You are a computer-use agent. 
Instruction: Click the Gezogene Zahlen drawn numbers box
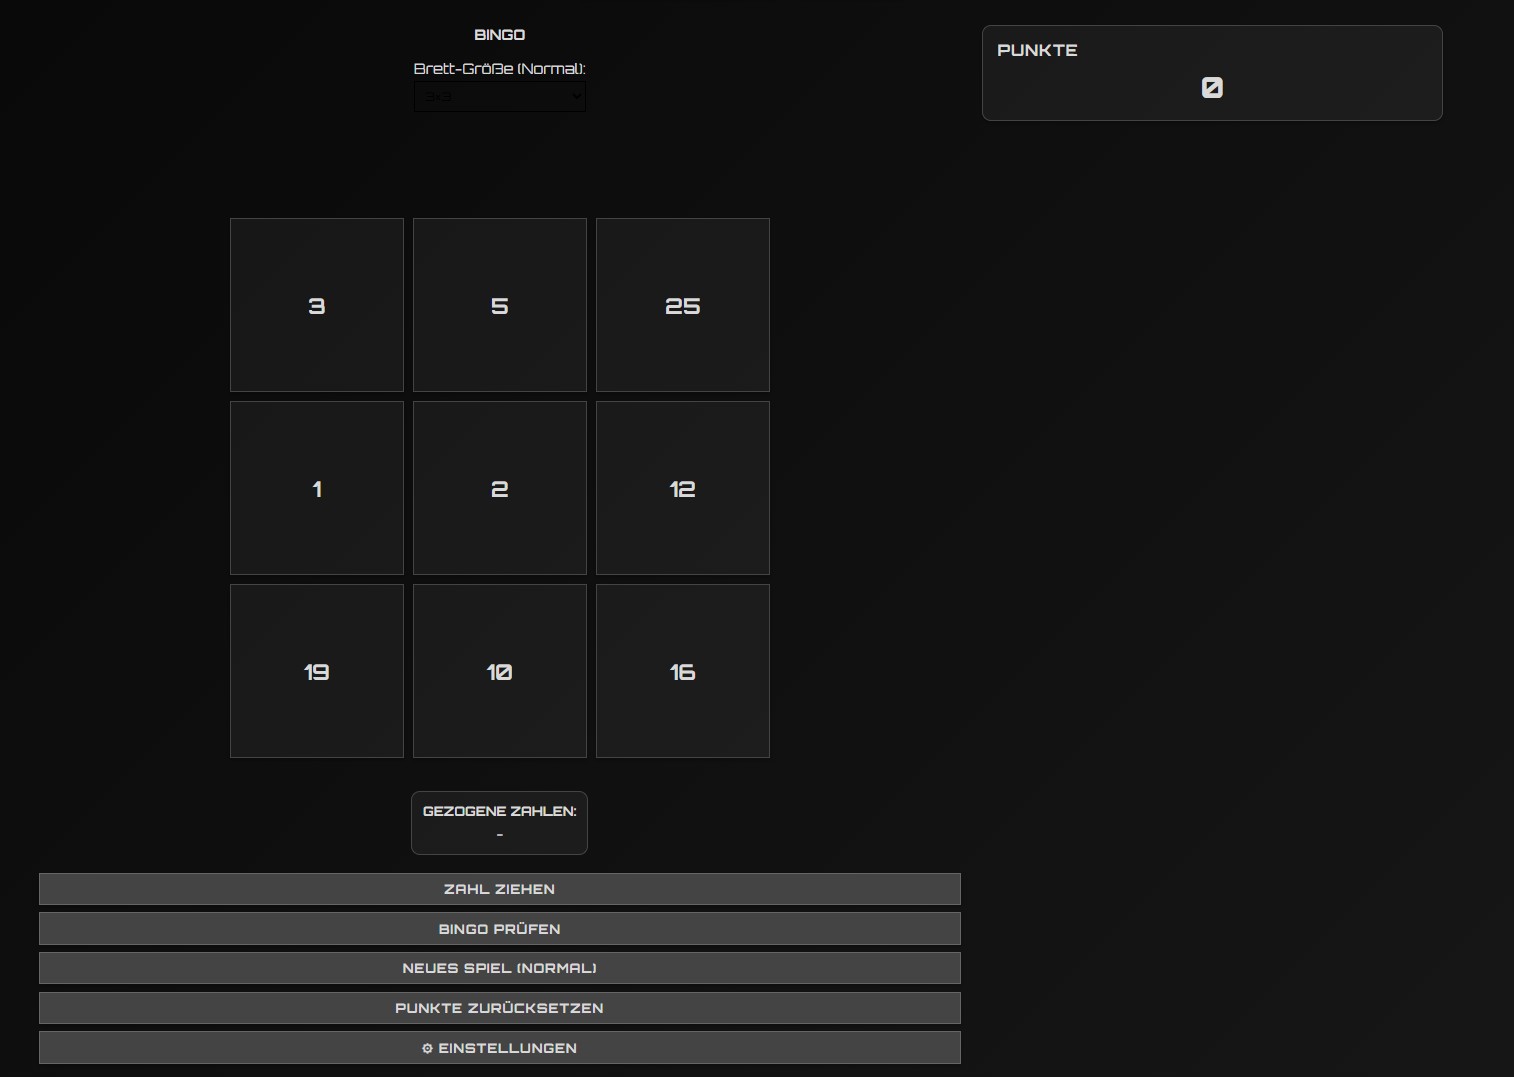click(x=499, y=822)
